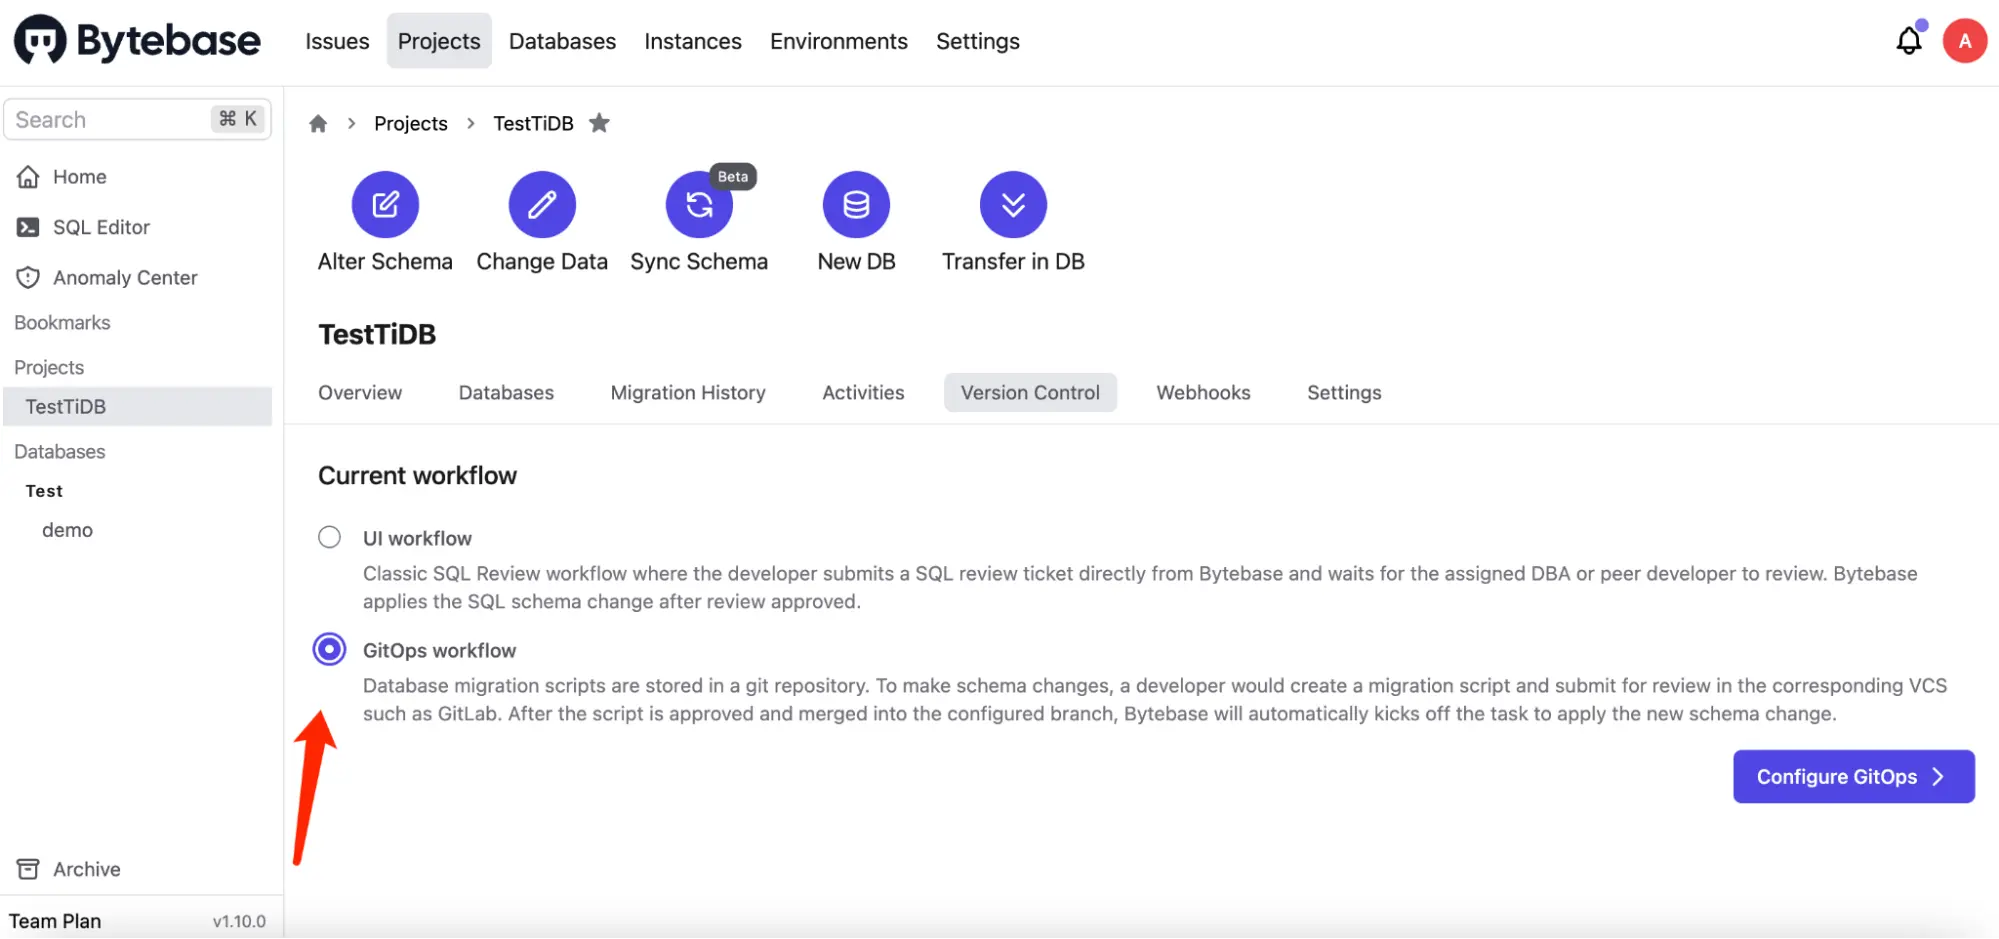Select TestTiDB project in sidebar

click(137, 407)
